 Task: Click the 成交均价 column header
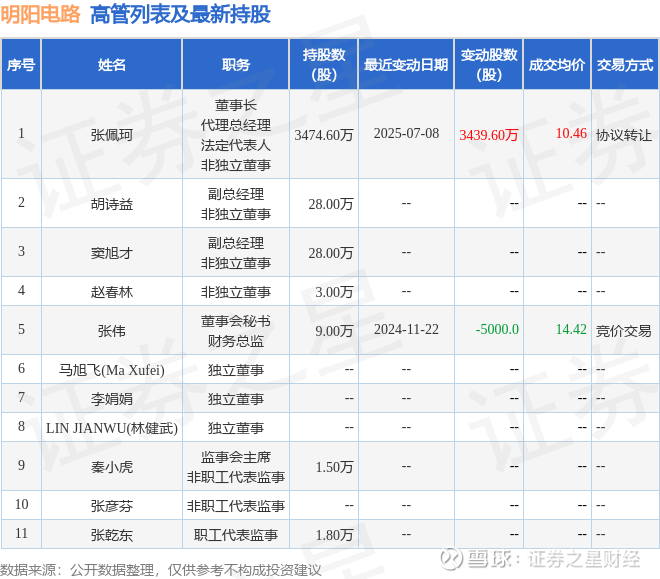tap(557, 64)
